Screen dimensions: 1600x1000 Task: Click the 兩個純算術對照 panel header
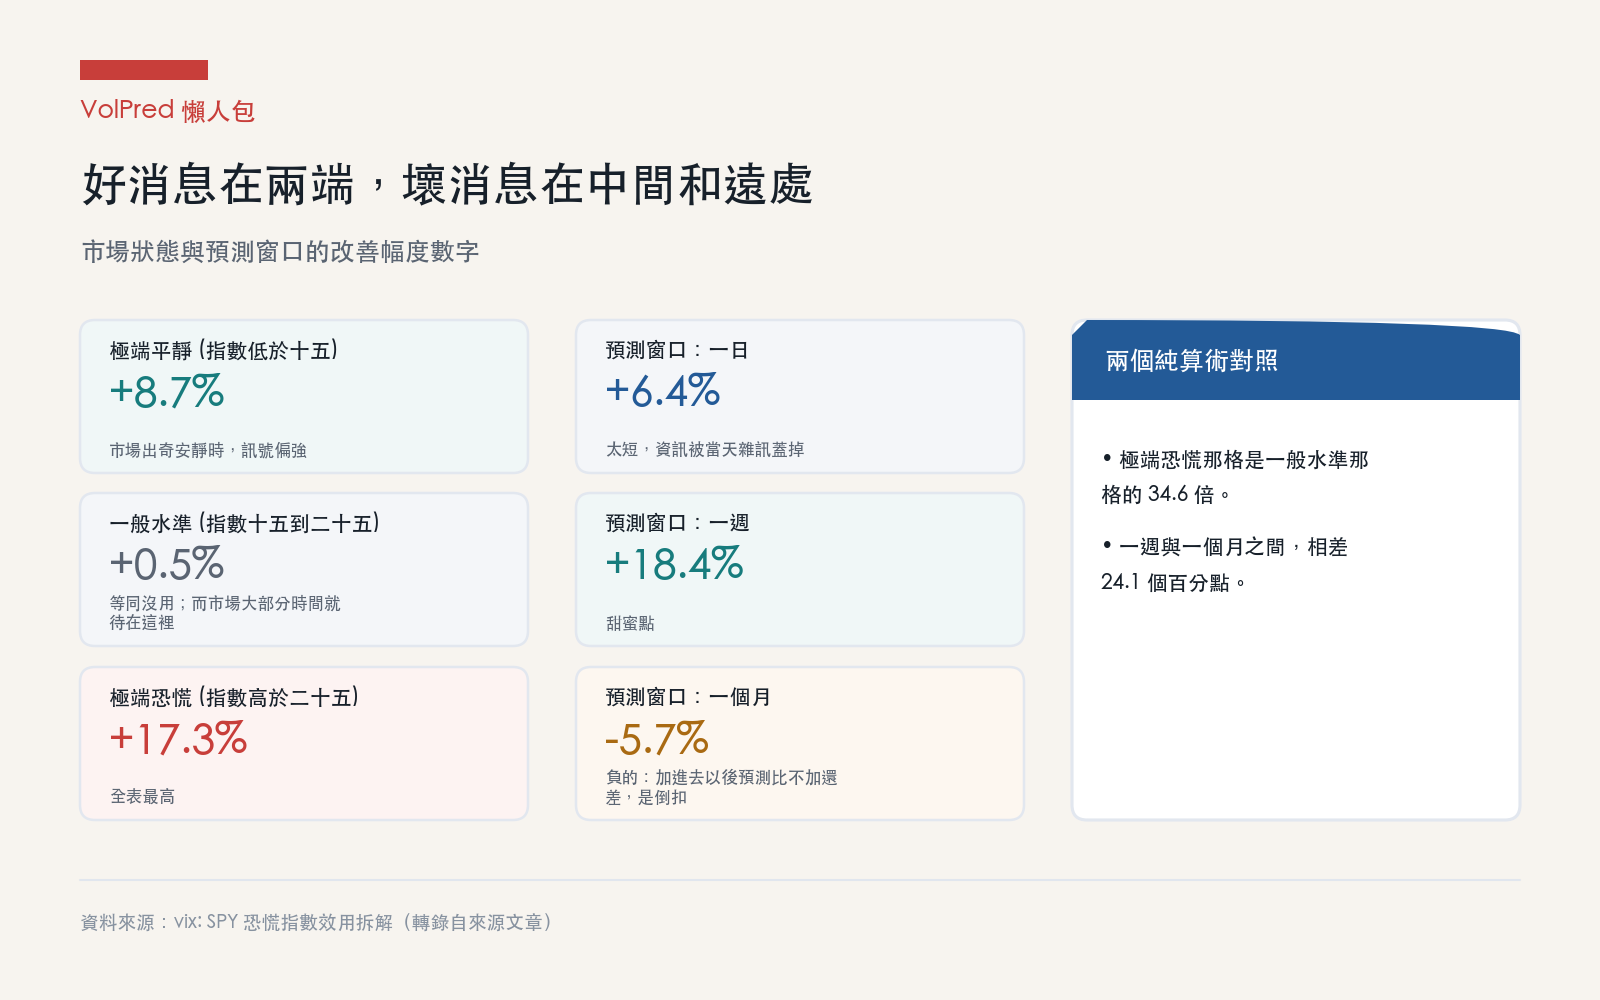click(x=1296, y=360)
